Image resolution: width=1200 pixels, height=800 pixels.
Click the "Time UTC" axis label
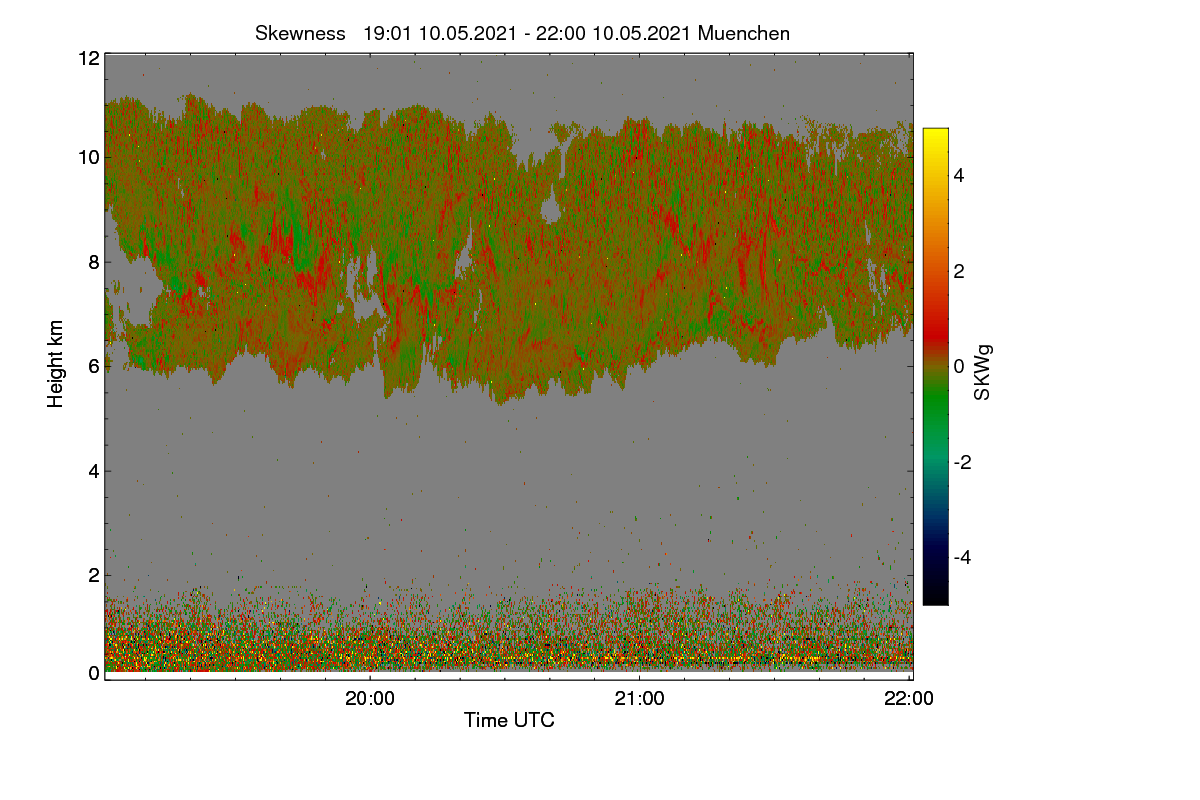[509, 720]
